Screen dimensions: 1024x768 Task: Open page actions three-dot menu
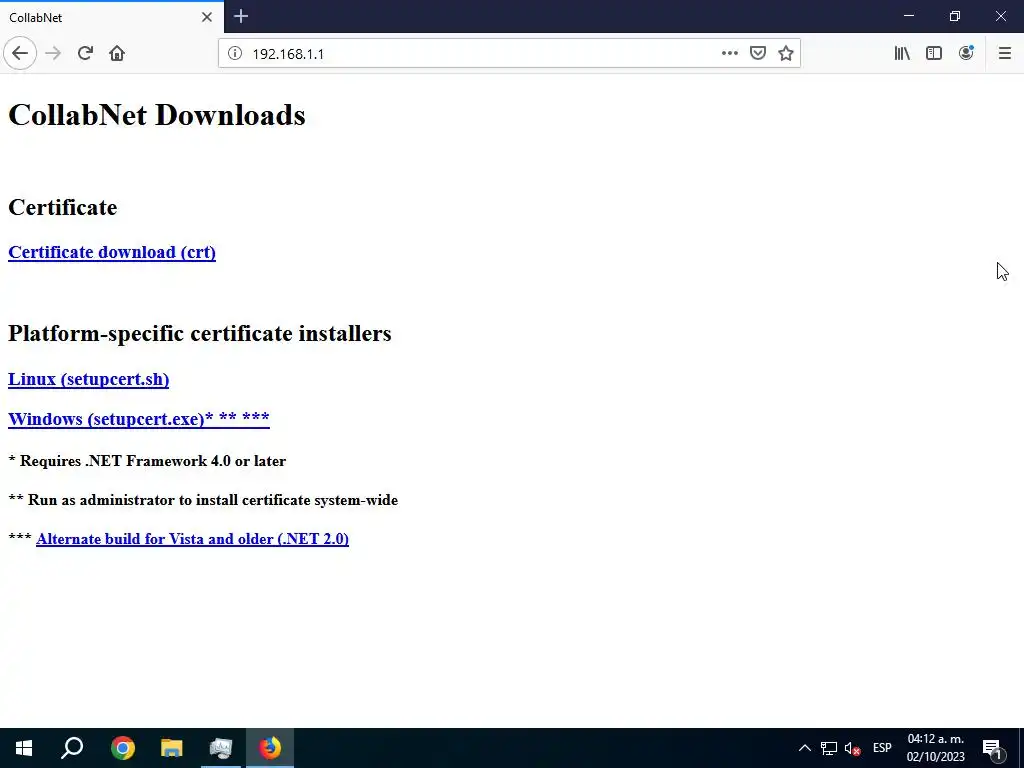point(729,54)
